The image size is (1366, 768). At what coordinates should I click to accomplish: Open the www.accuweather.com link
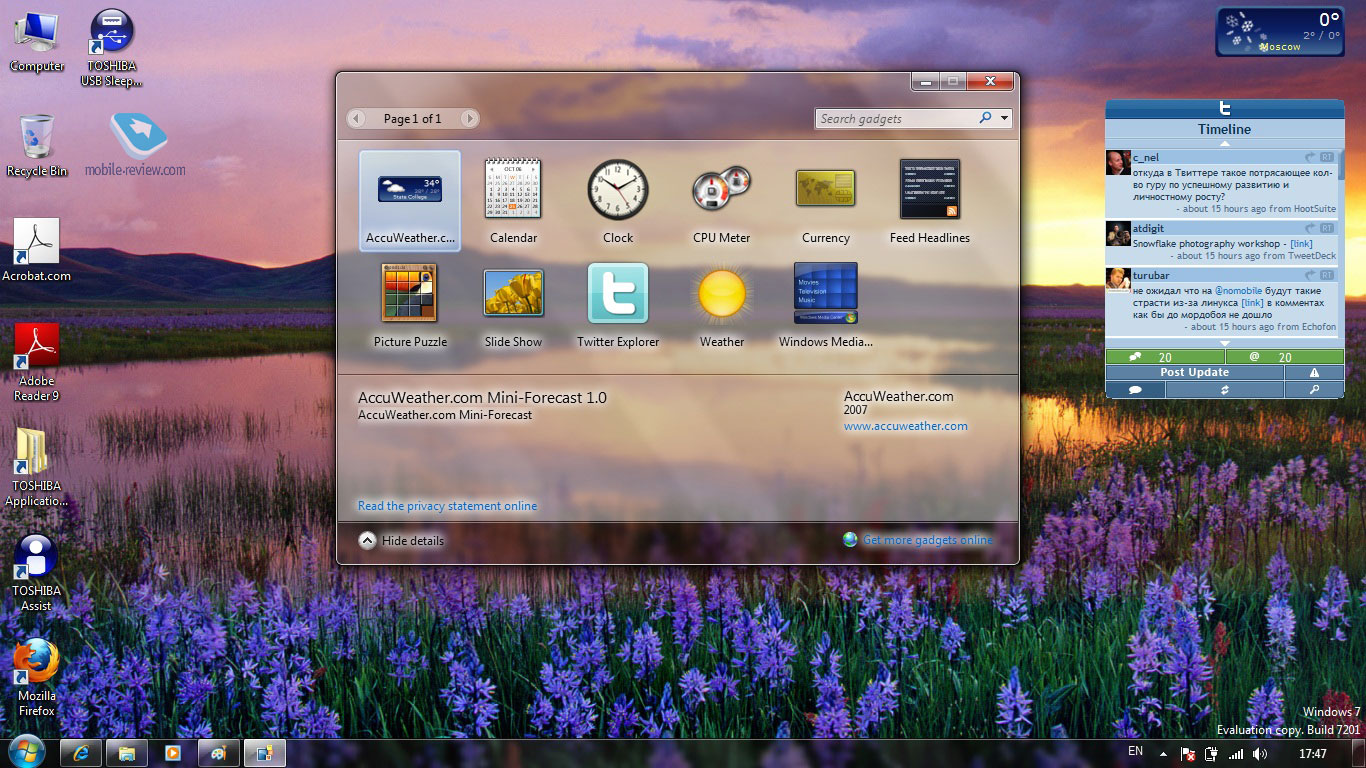pos(905,426)
